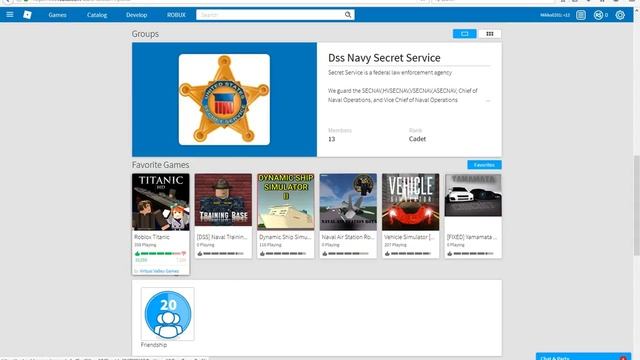640x360 pixels.
Task: Open the Dss Navy Secret Service group
Action: (x=384, y=58)
